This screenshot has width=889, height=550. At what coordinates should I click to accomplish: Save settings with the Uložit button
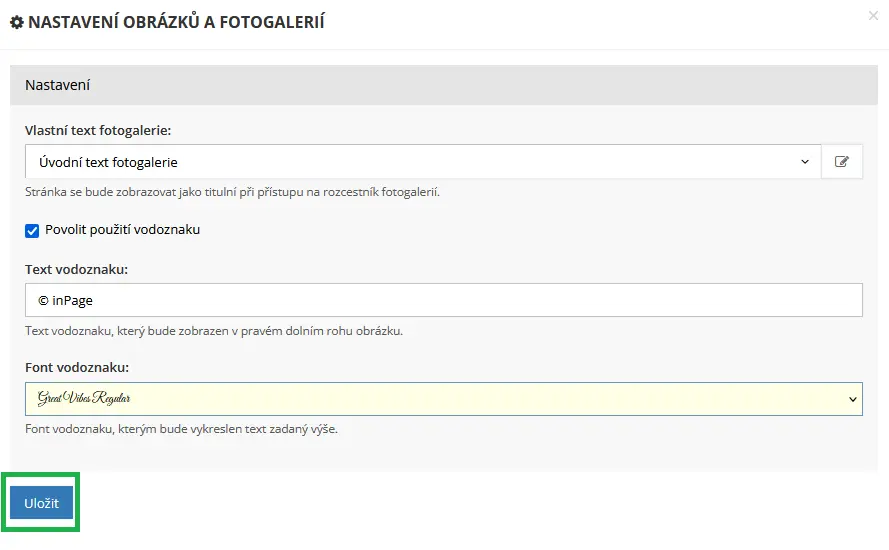pos(41,502)
